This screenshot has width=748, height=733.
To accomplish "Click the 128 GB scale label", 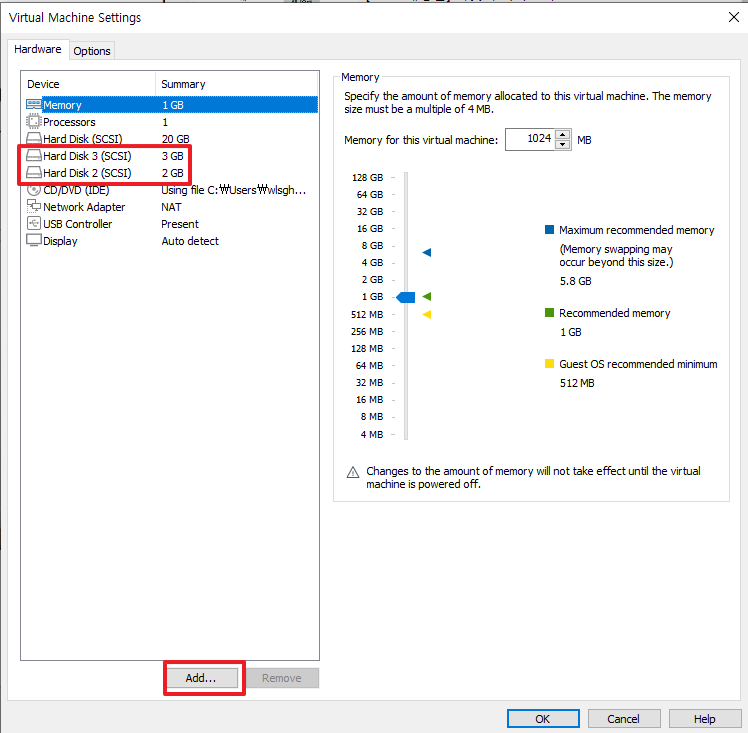I will [367, 177].
